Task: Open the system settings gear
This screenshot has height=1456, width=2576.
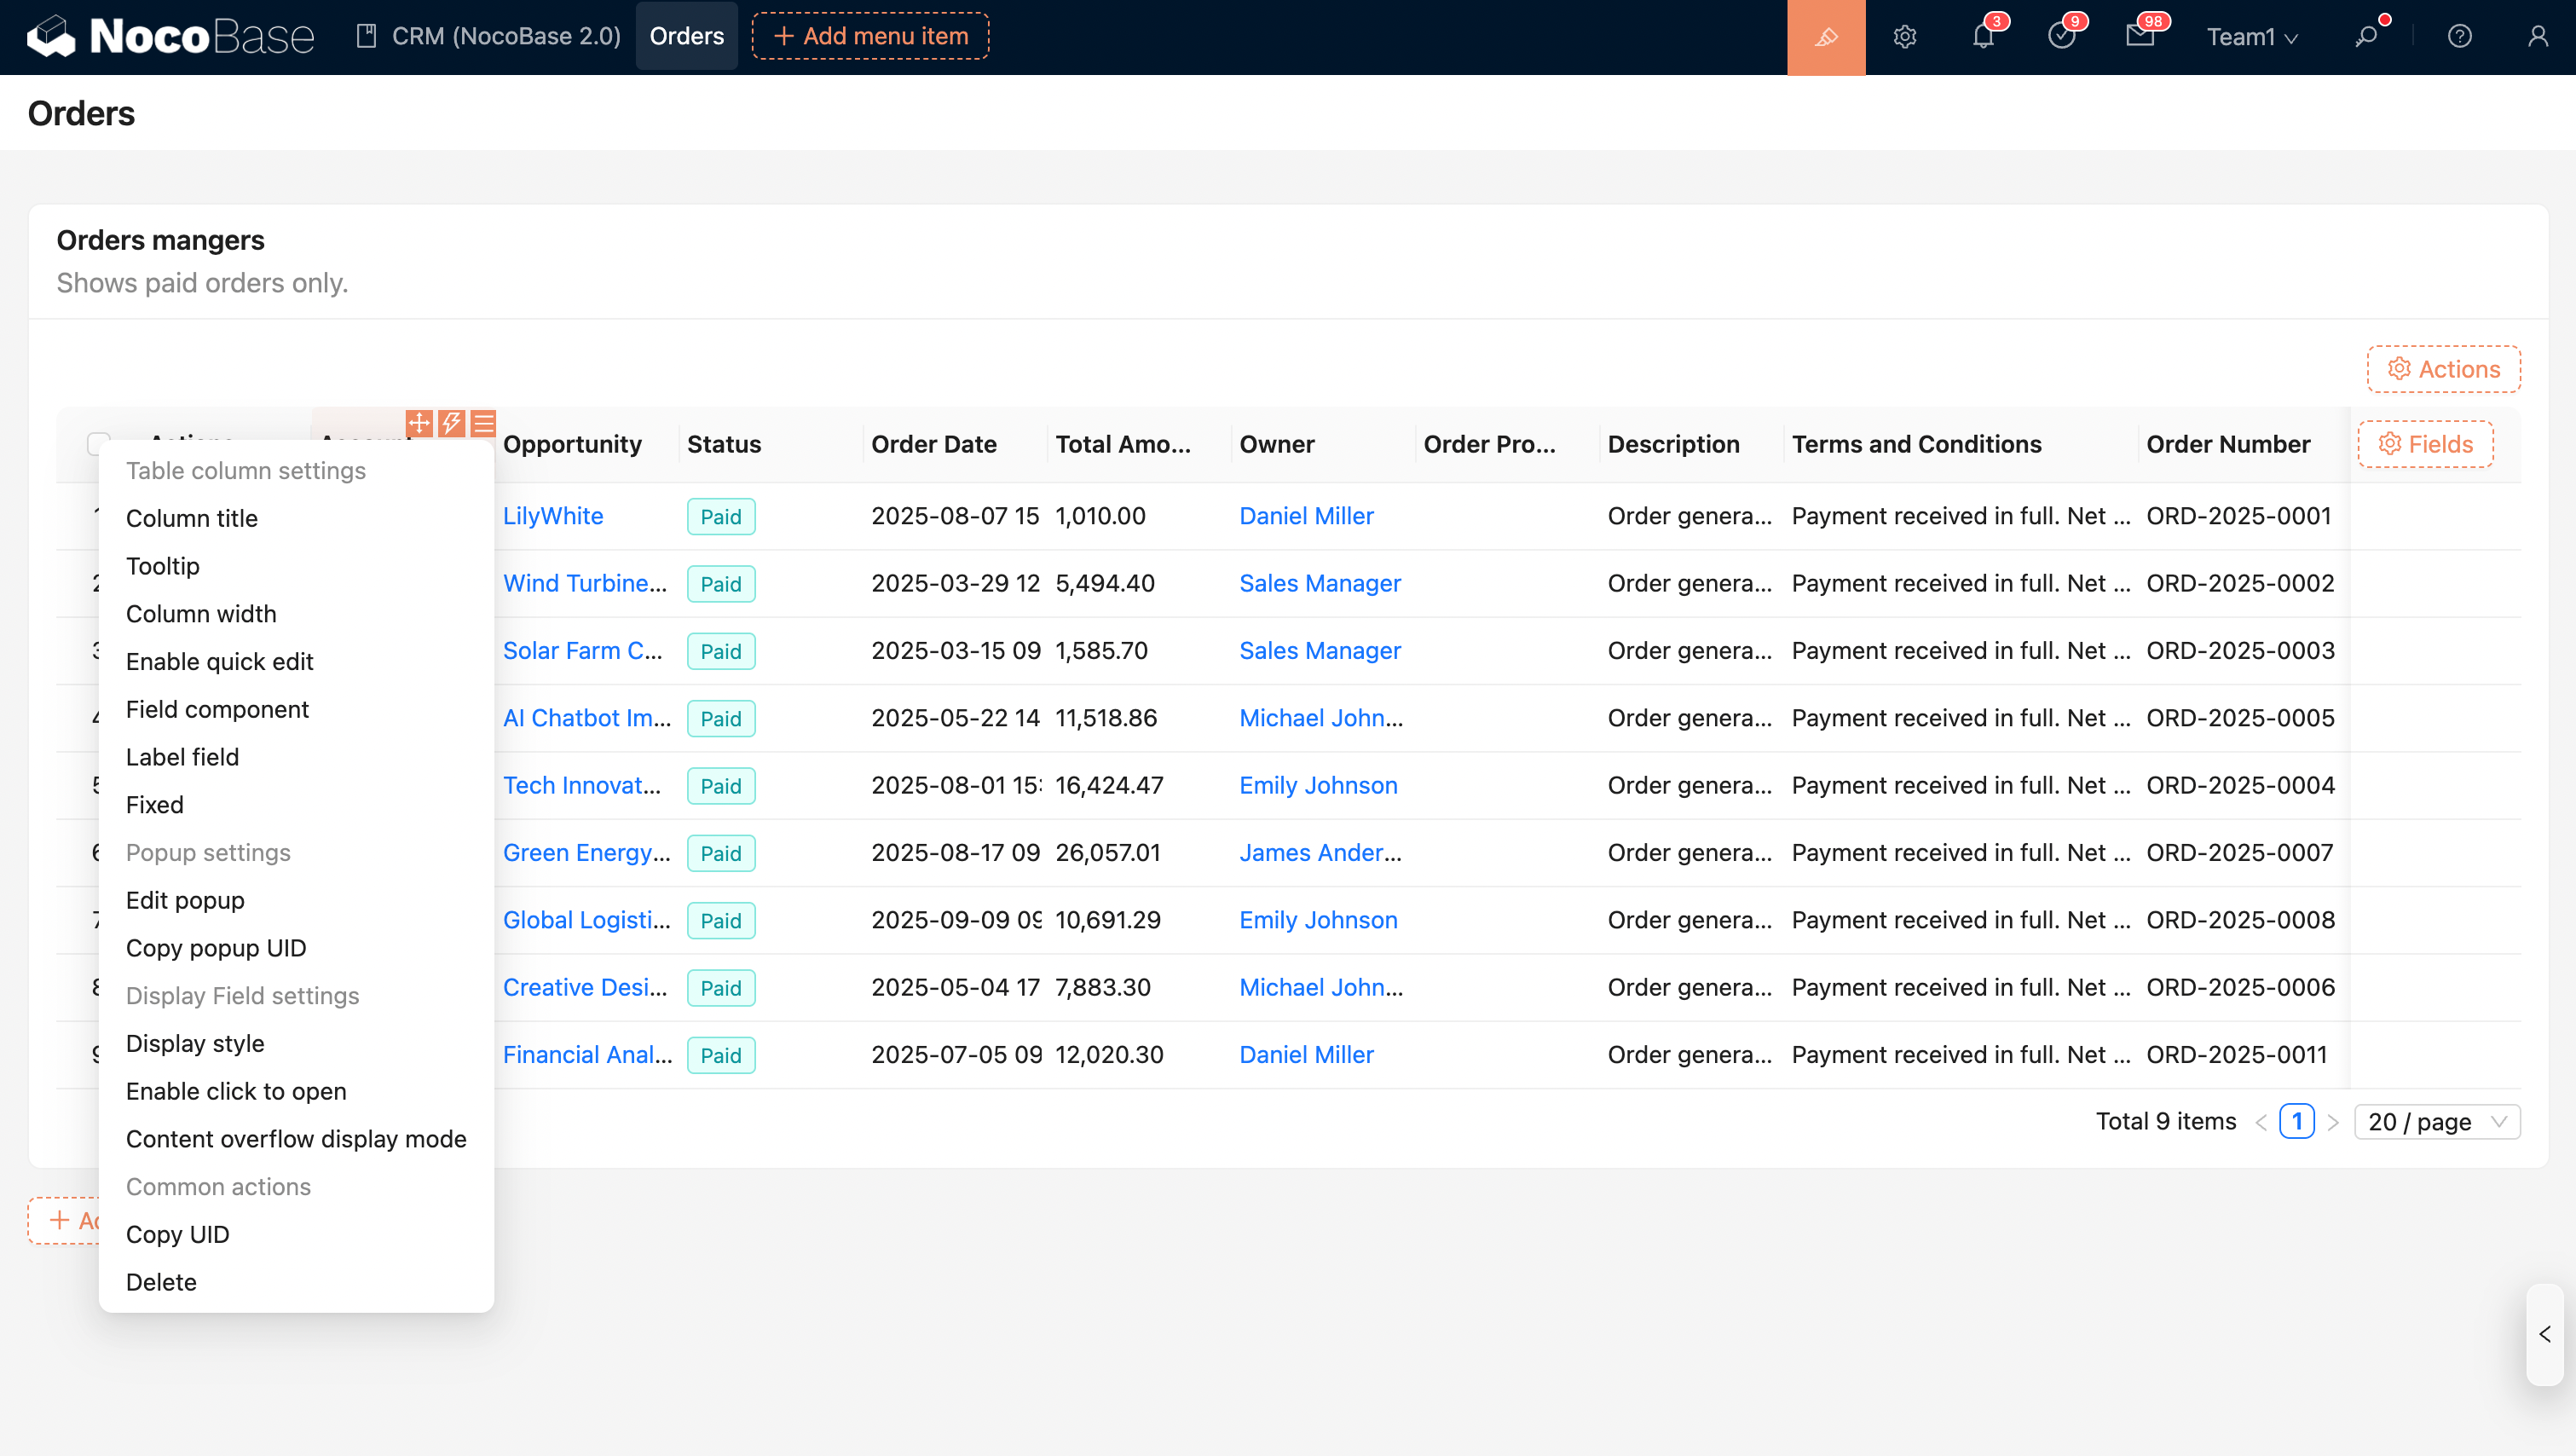Action: (x=1904, y=37)
